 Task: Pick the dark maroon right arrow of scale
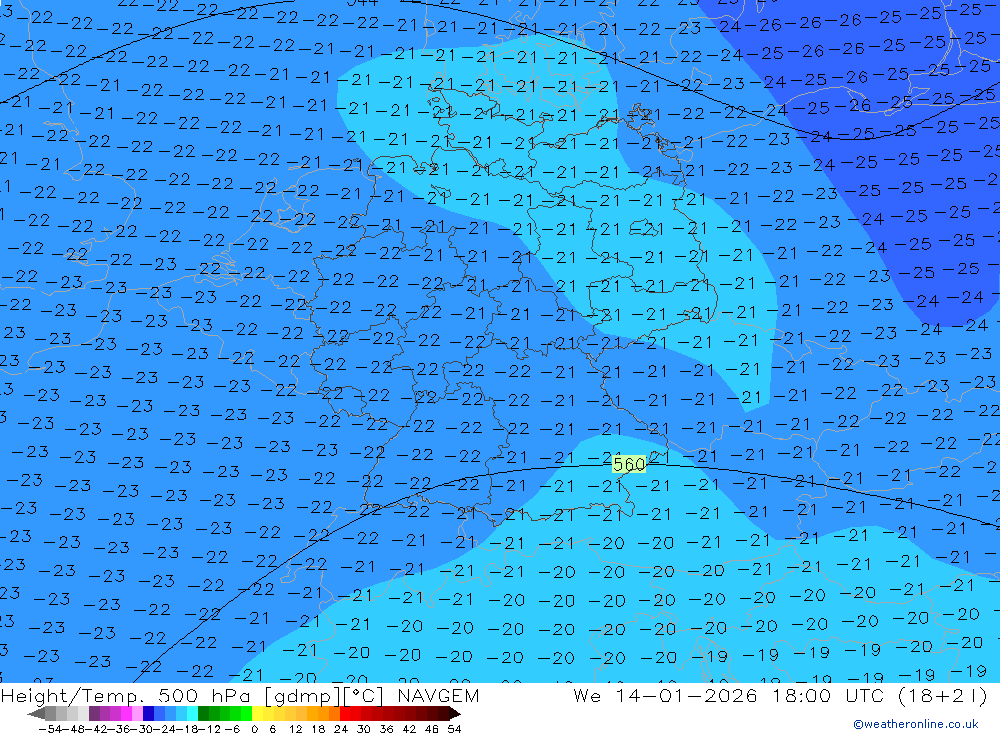point(454,713)
